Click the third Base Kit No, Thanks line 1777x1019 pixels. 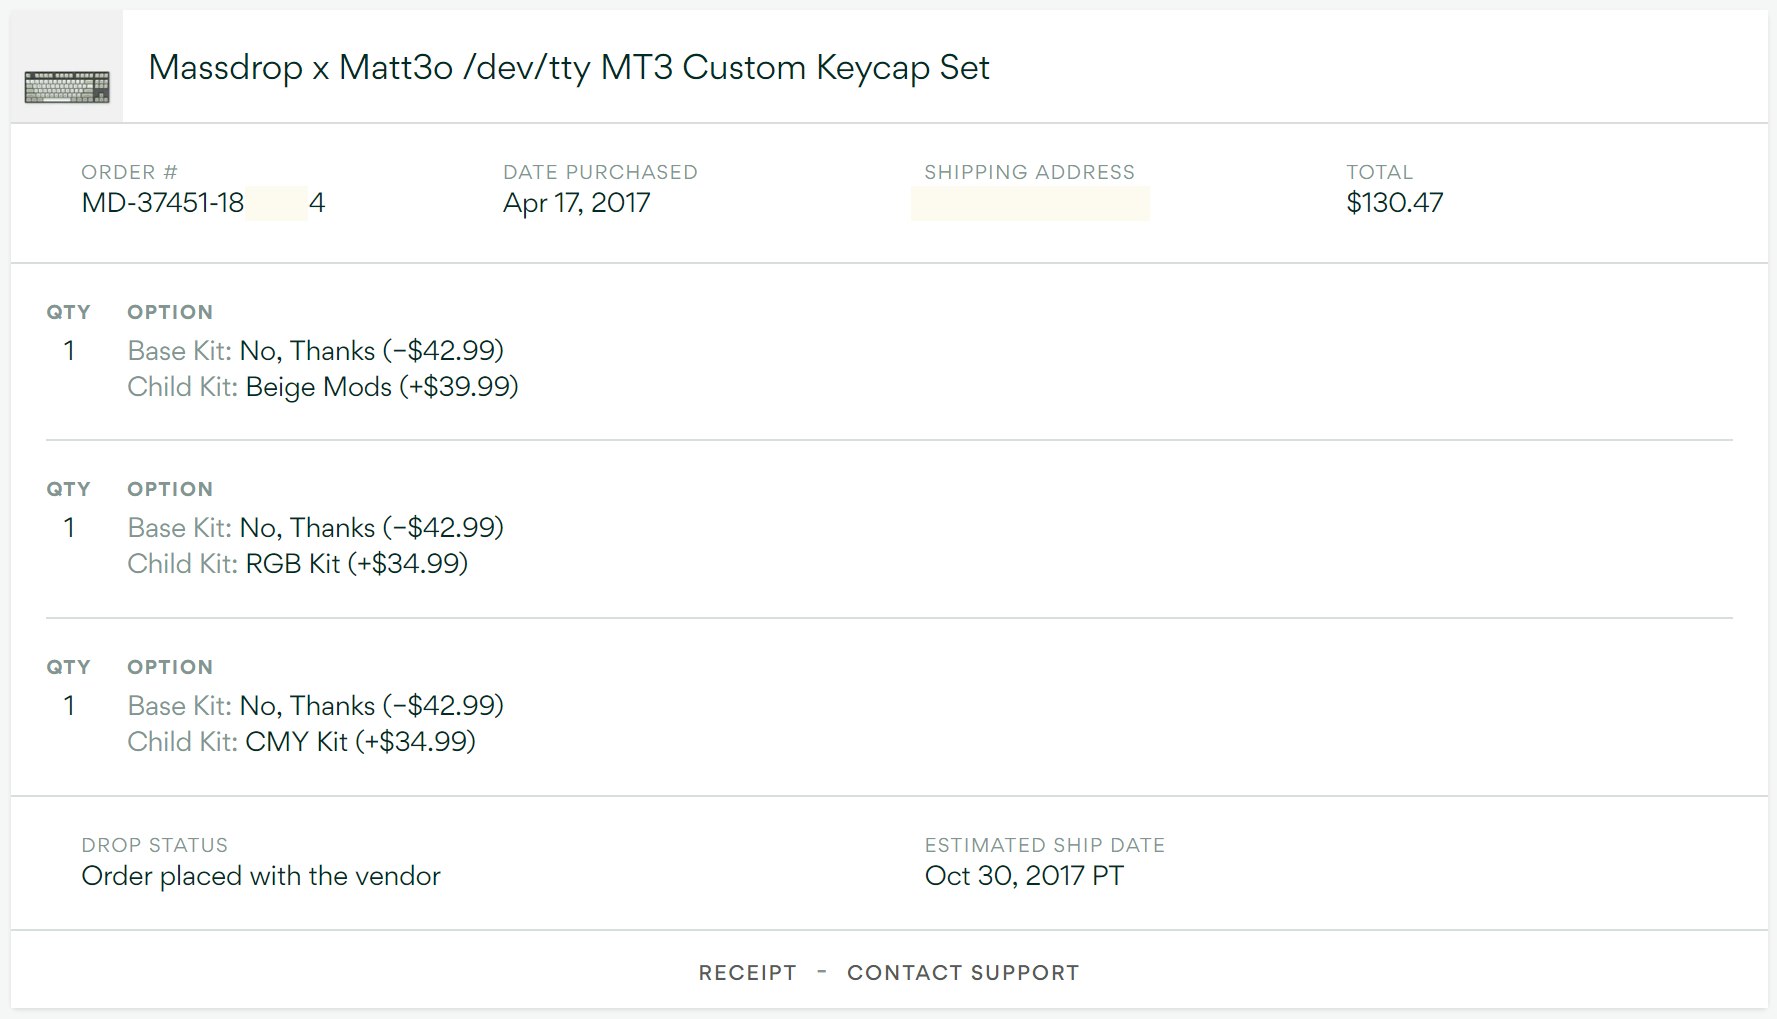[x=315, y=706]
